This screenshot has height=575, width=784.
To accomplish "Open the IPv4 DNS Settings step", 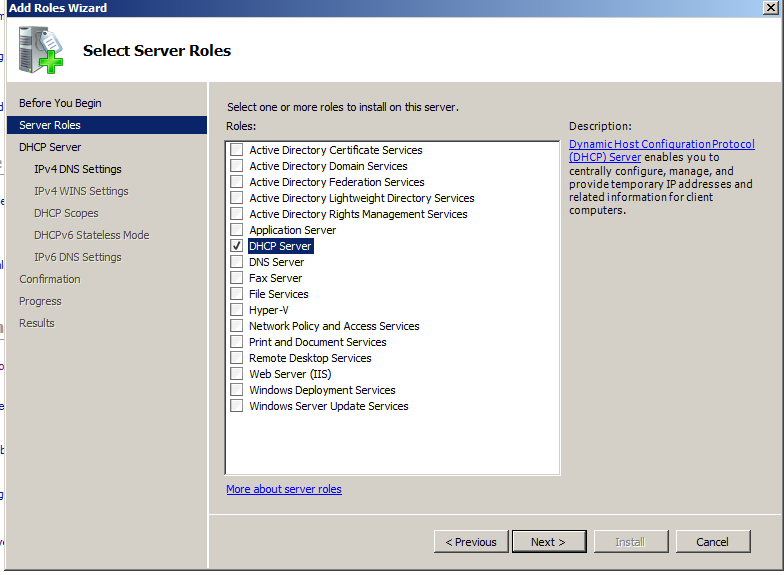I will (x=78, y=169).
